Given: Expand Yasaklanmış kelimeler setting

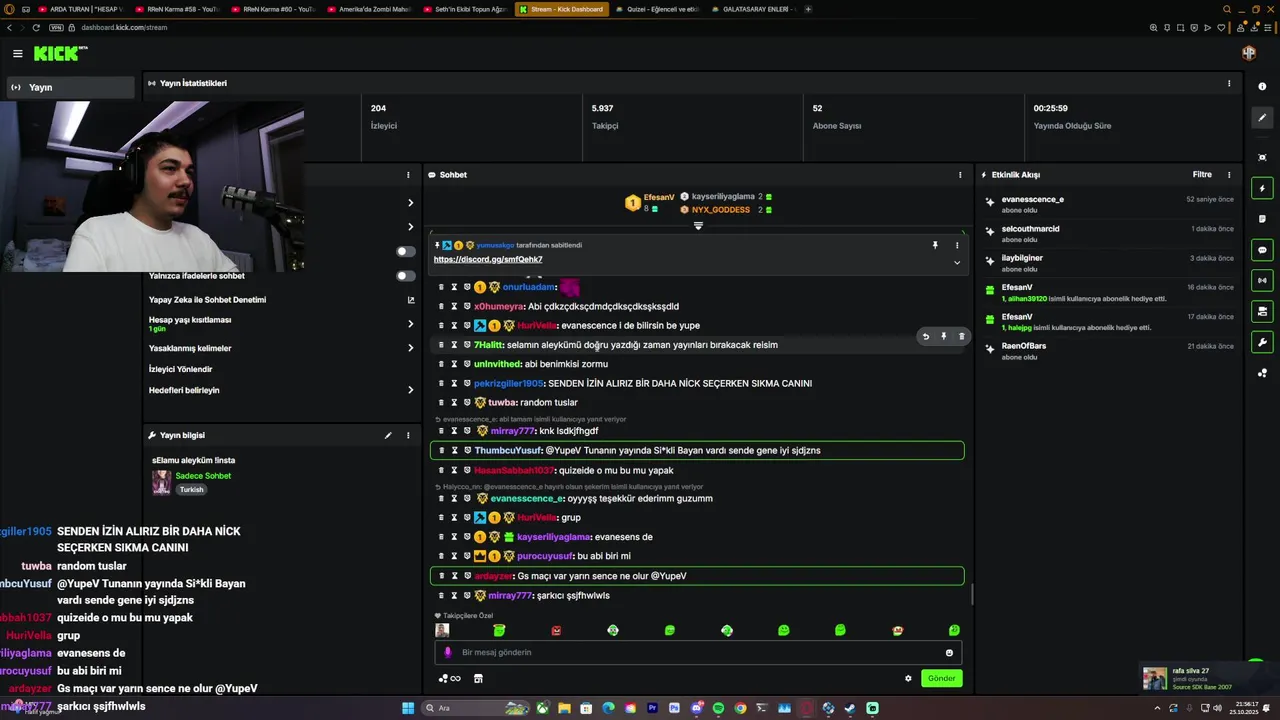Looking at the screenshot, I should pyautogui.click(x=410, y=348).
